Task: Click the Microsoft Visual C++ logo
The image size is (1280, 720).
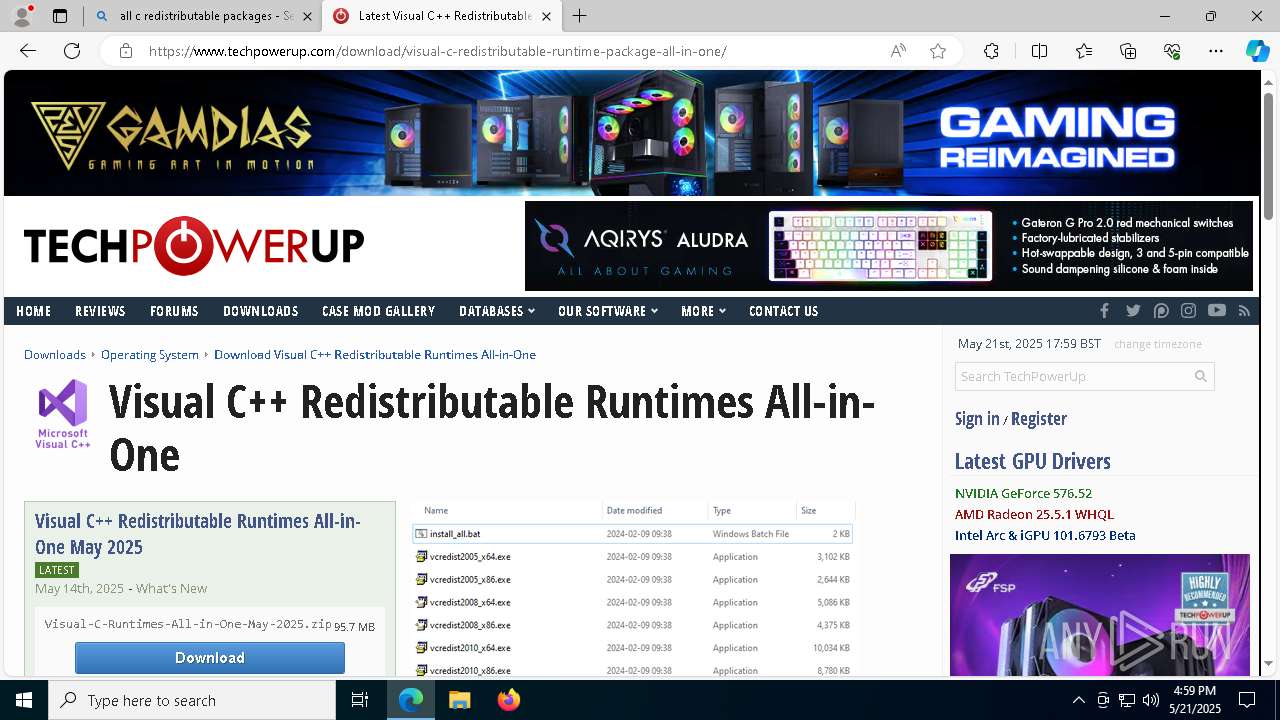Action: [63, 415]
